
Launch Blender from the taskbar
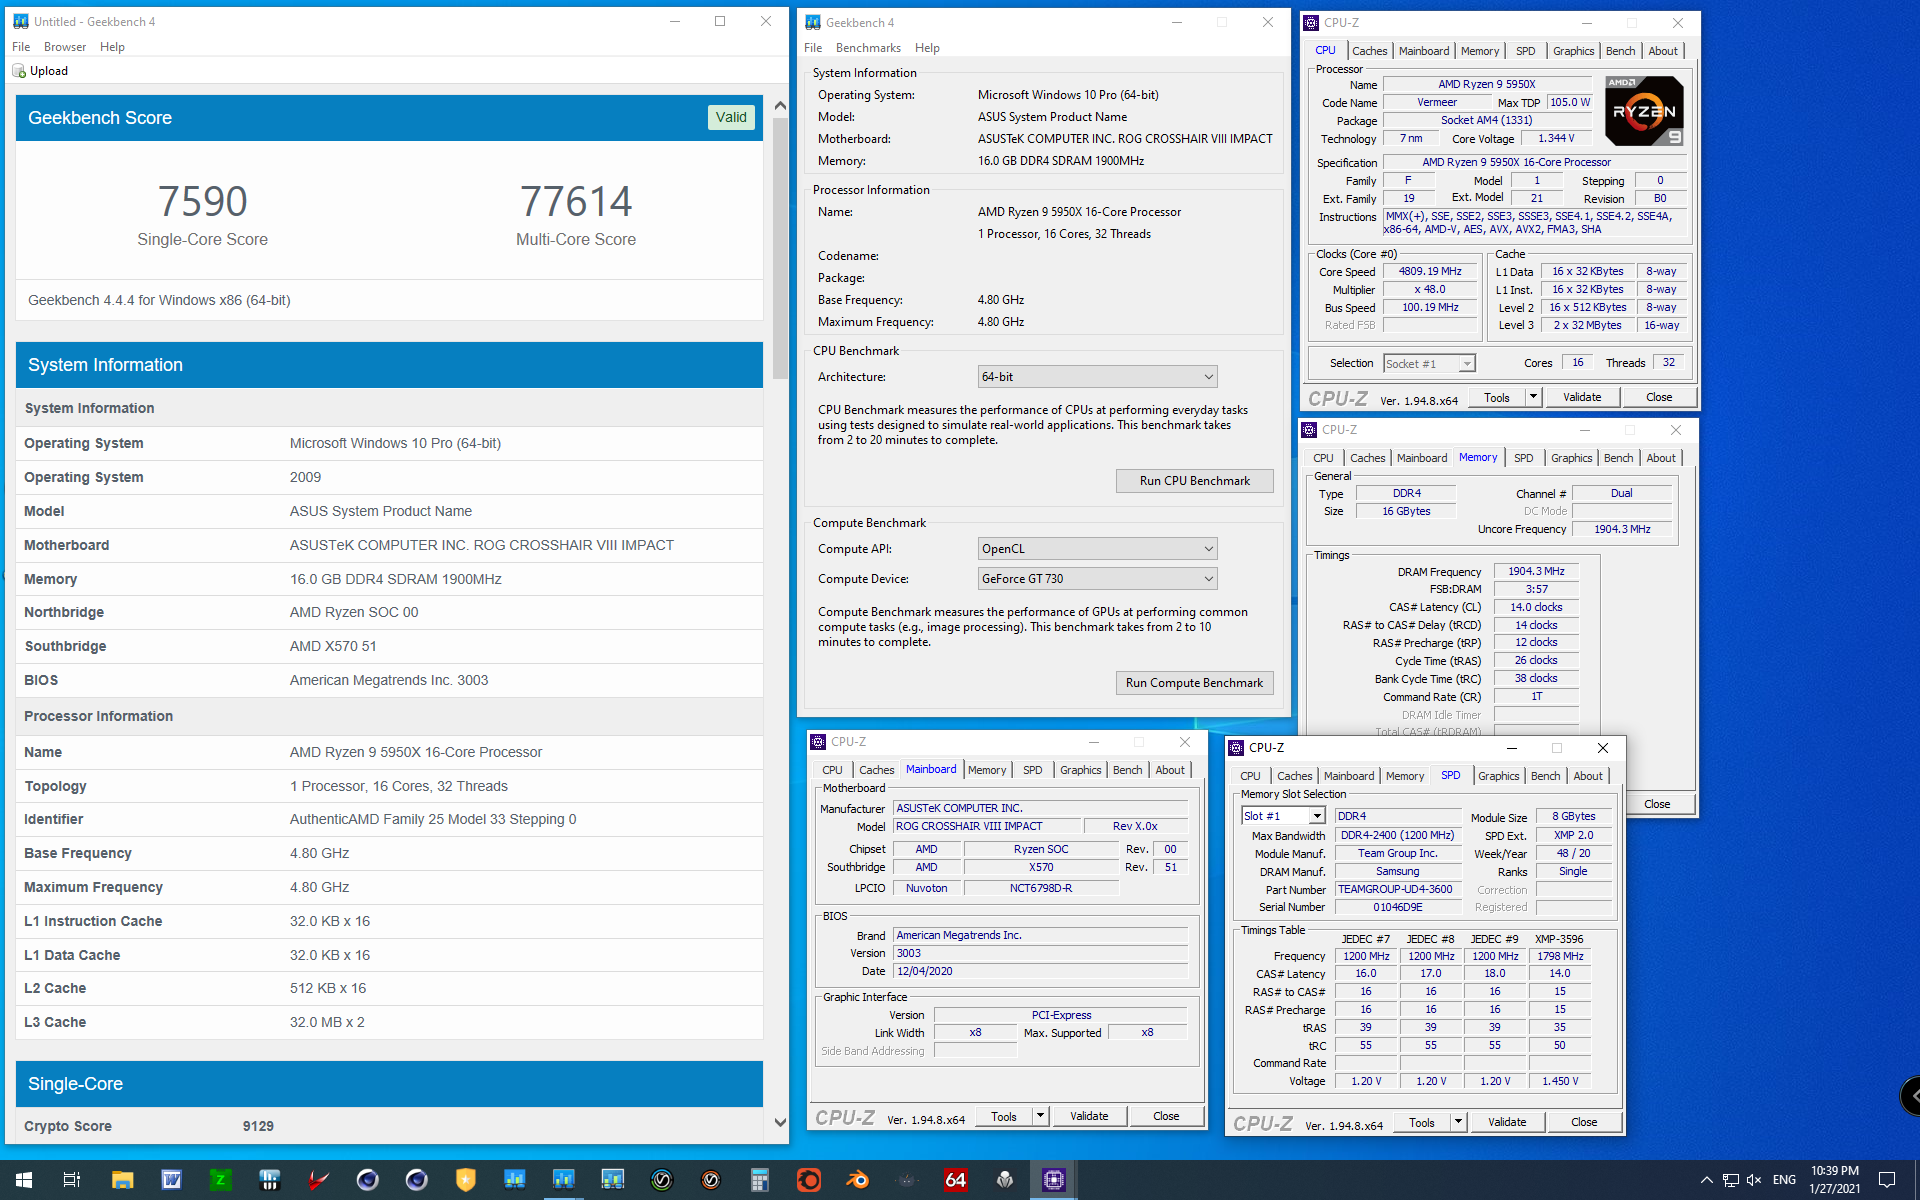pyautogui.click(x=858, y=1180)
